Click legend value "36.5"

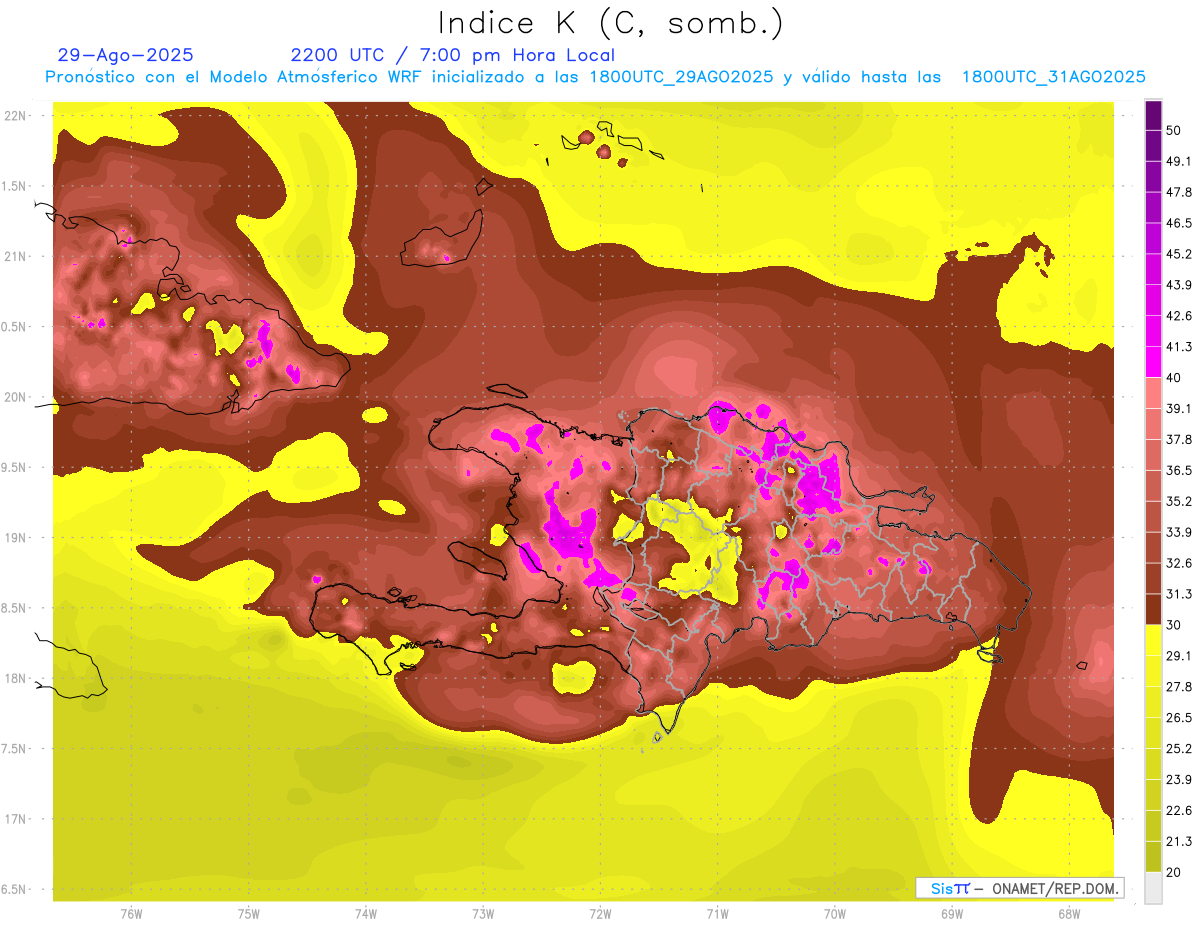coord(1178,470)
